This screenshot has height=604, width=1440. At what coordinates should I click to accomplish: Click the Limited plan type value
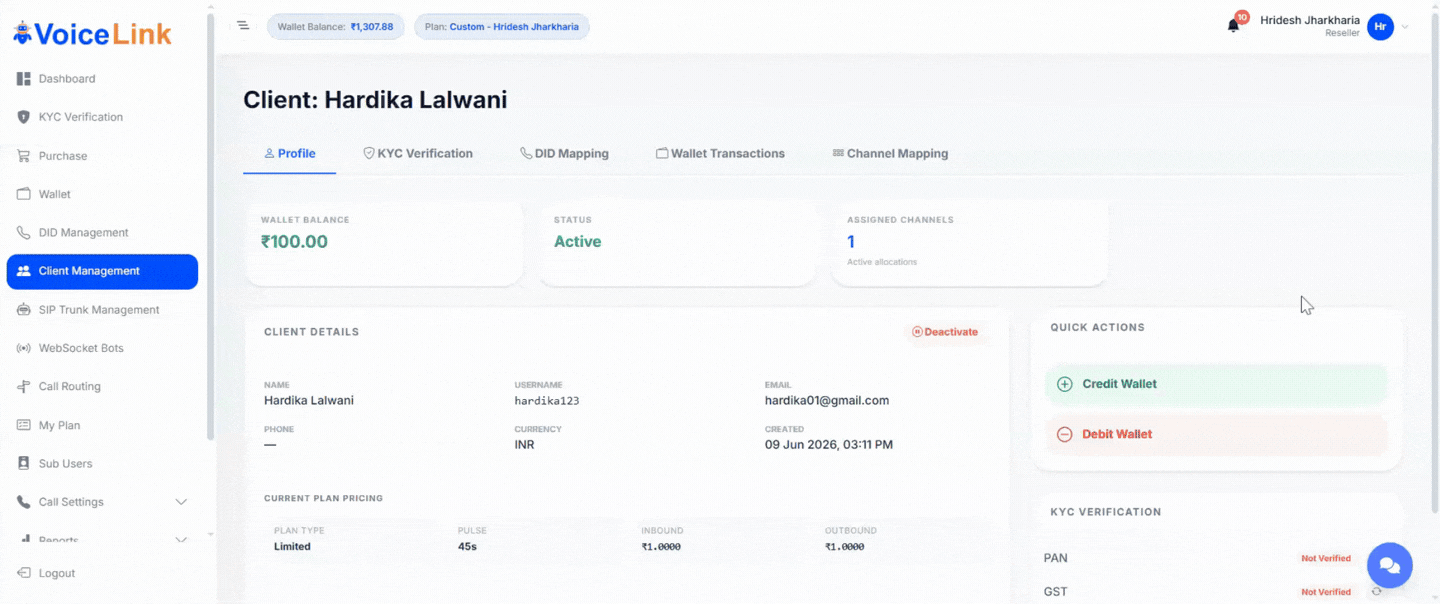(292, 547)
